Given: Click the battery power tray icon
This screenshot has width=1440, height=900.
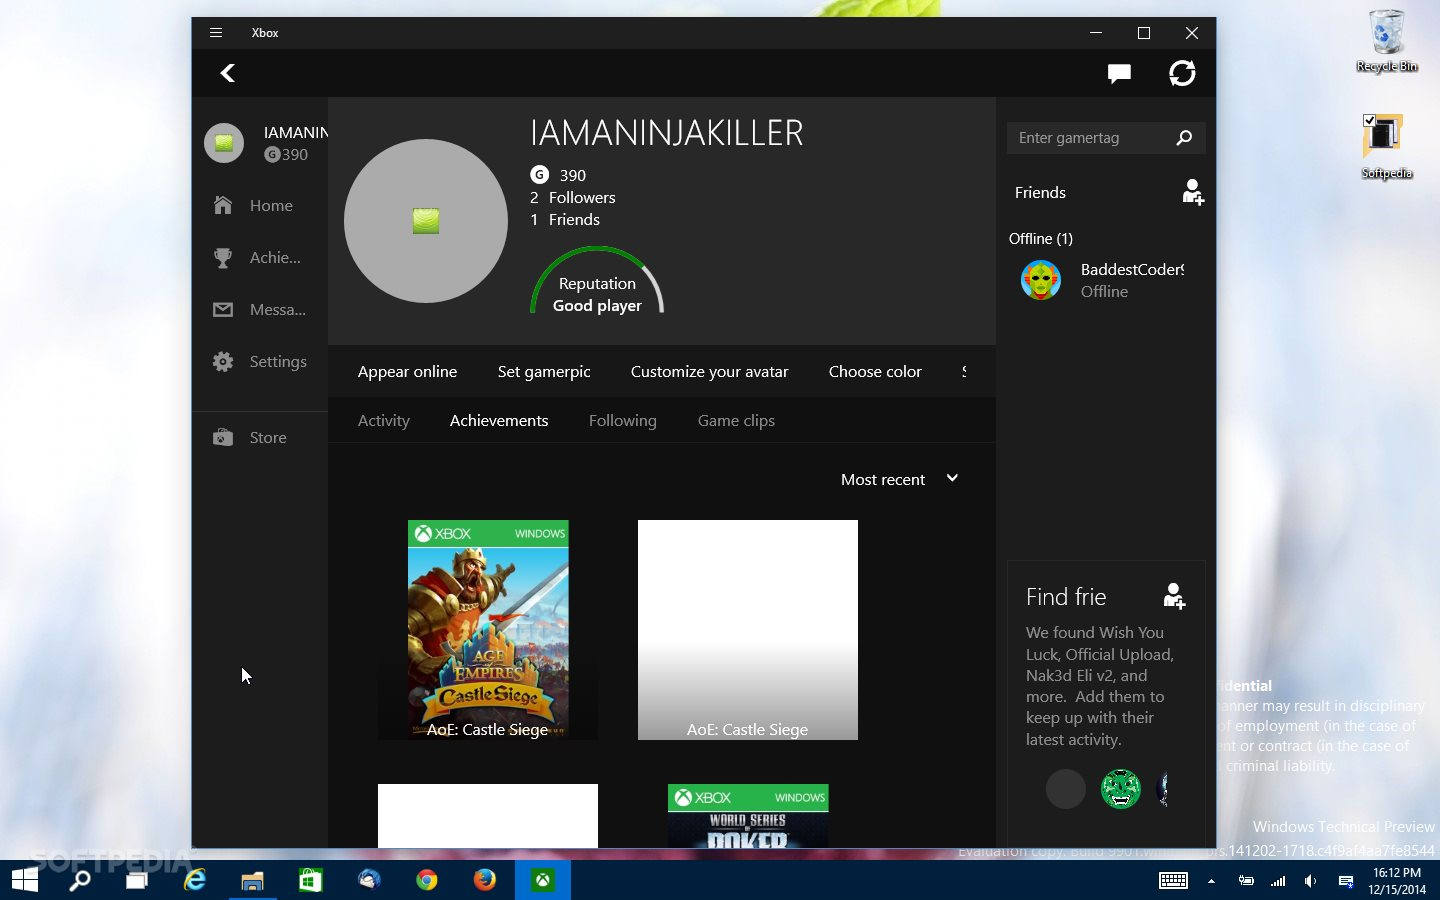Looking at the screenshot, I should (x=1246, y=881).
